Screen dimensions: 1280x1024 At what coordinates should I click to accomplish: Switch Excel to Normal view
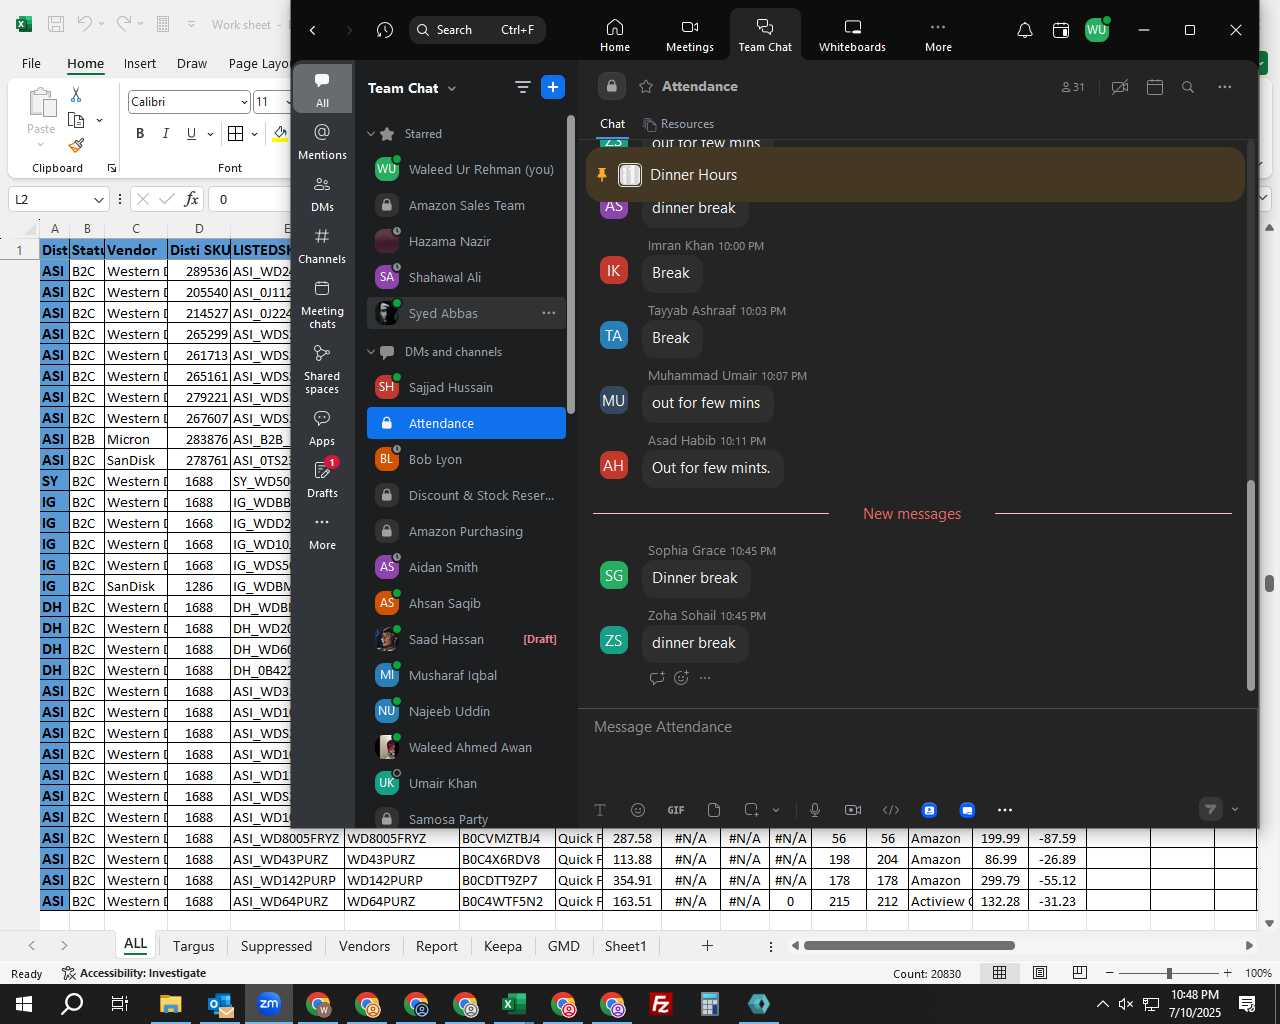[x=999, y=973]
